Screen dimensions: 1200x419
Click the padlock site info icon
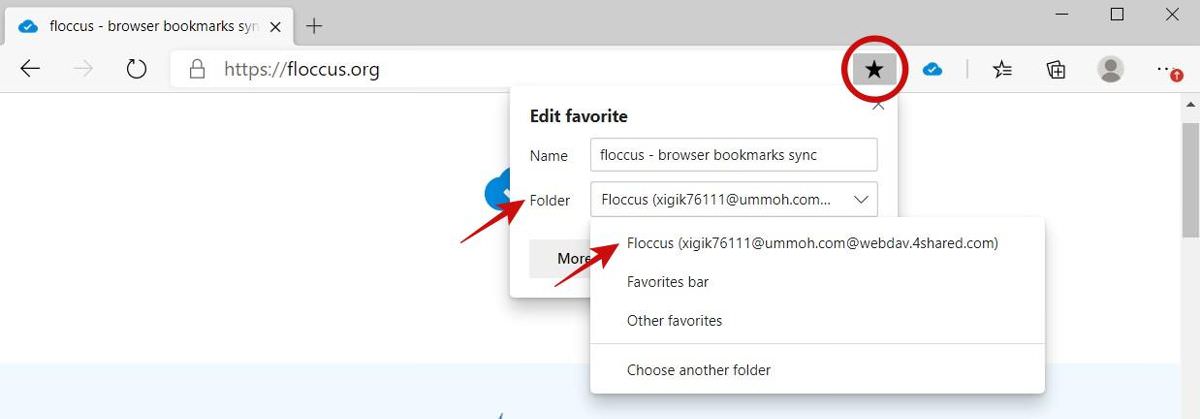198,69
